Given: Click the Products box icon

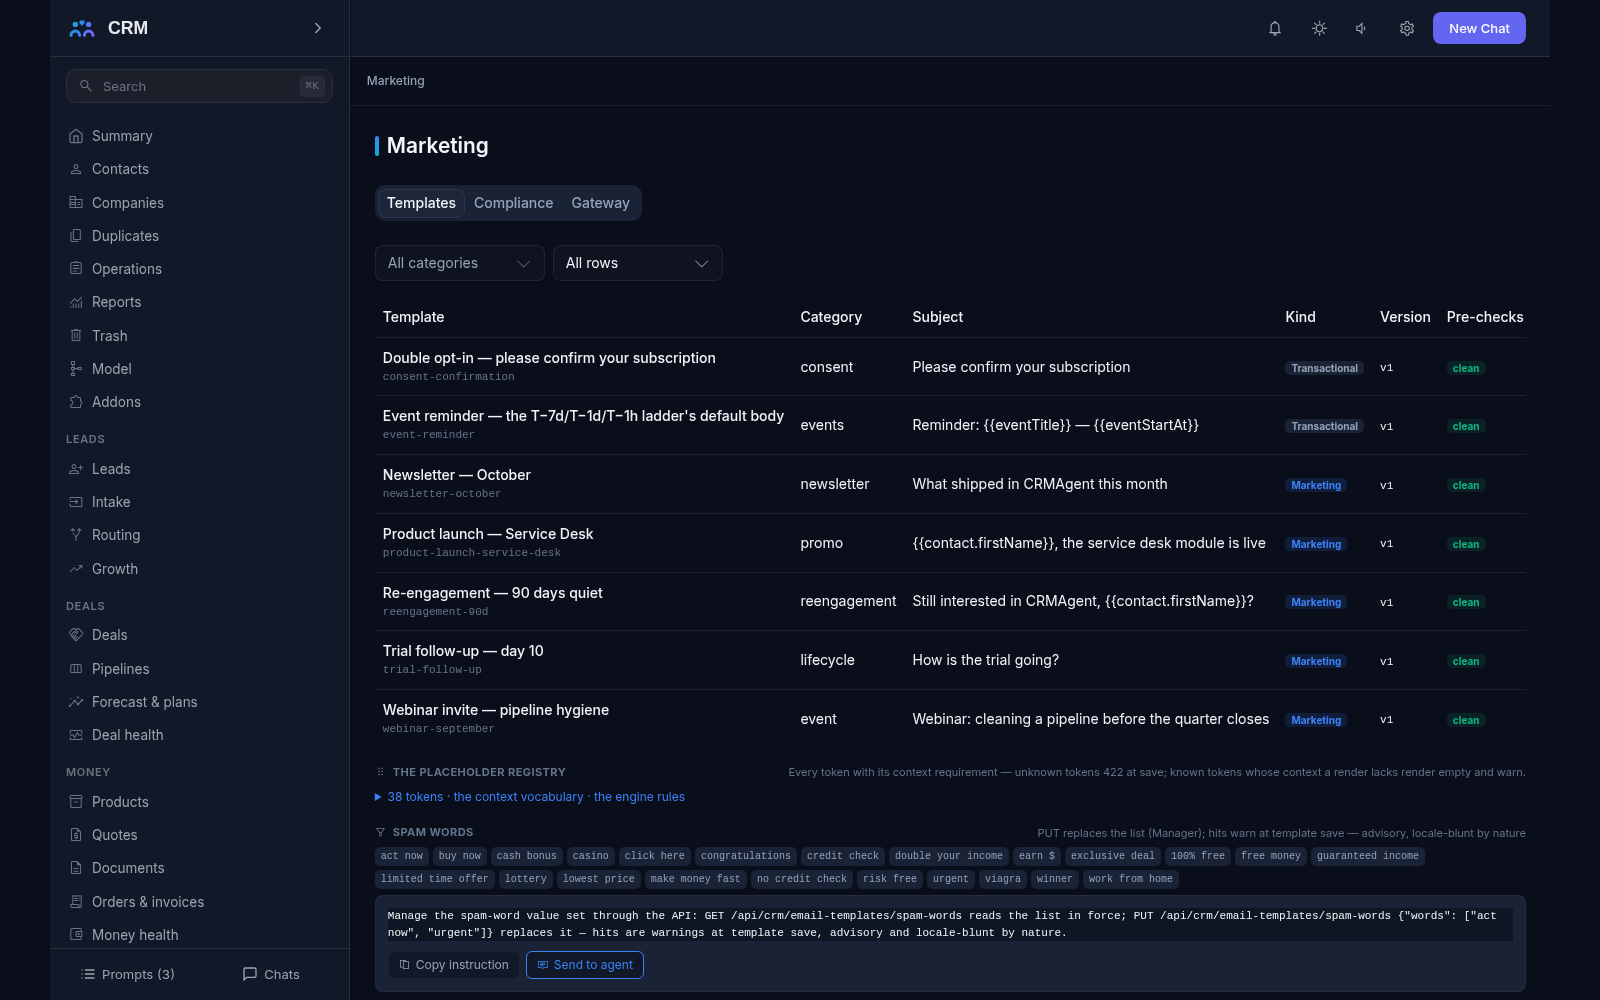Looking at the screenshot, I should [76, 802].
